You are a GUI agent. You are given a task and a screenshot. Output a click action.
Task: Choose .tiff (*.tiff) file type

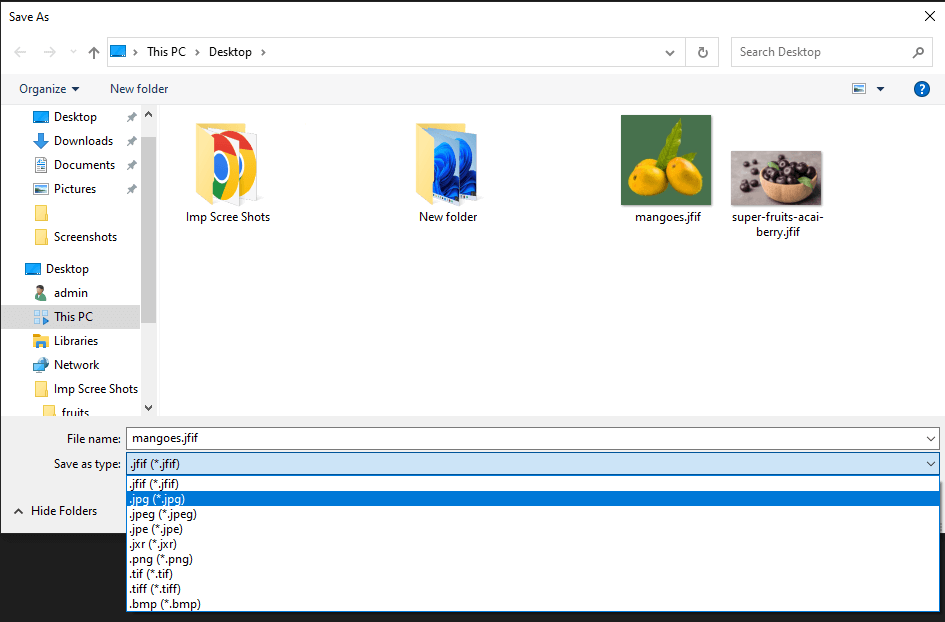point(533,589)
